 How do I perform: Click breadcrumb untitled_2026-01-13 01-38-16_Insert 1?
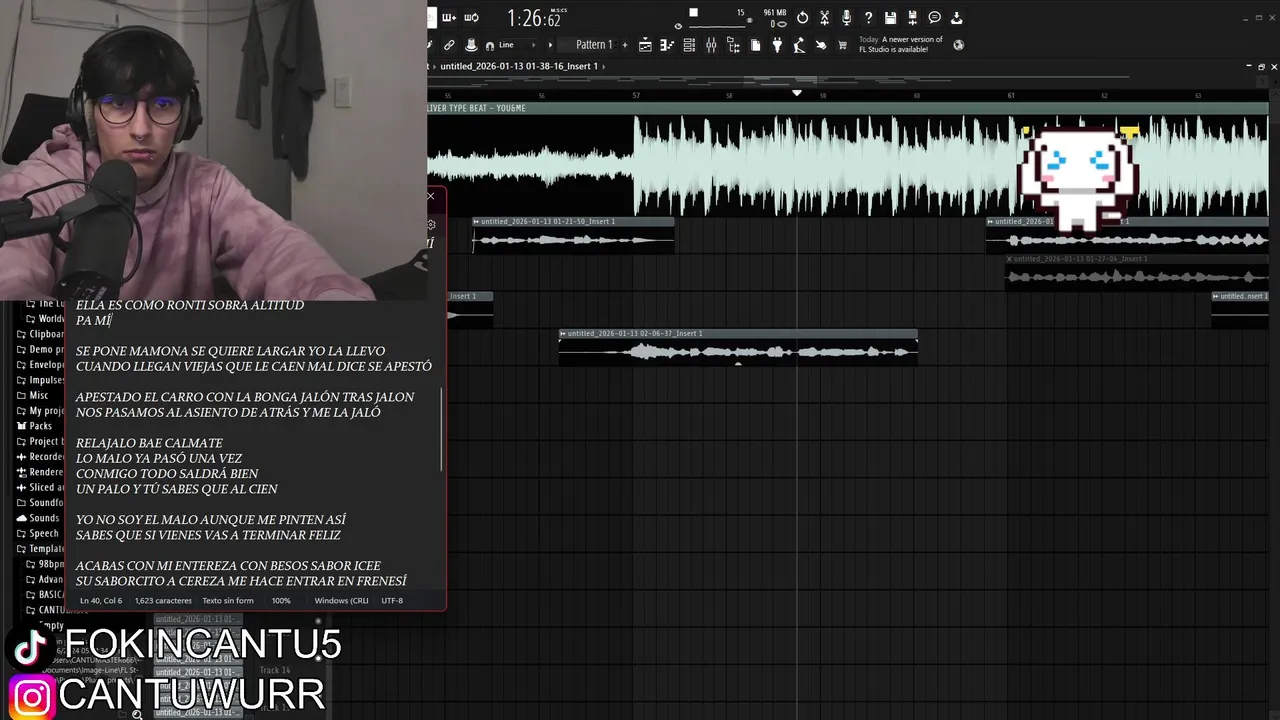519,66
